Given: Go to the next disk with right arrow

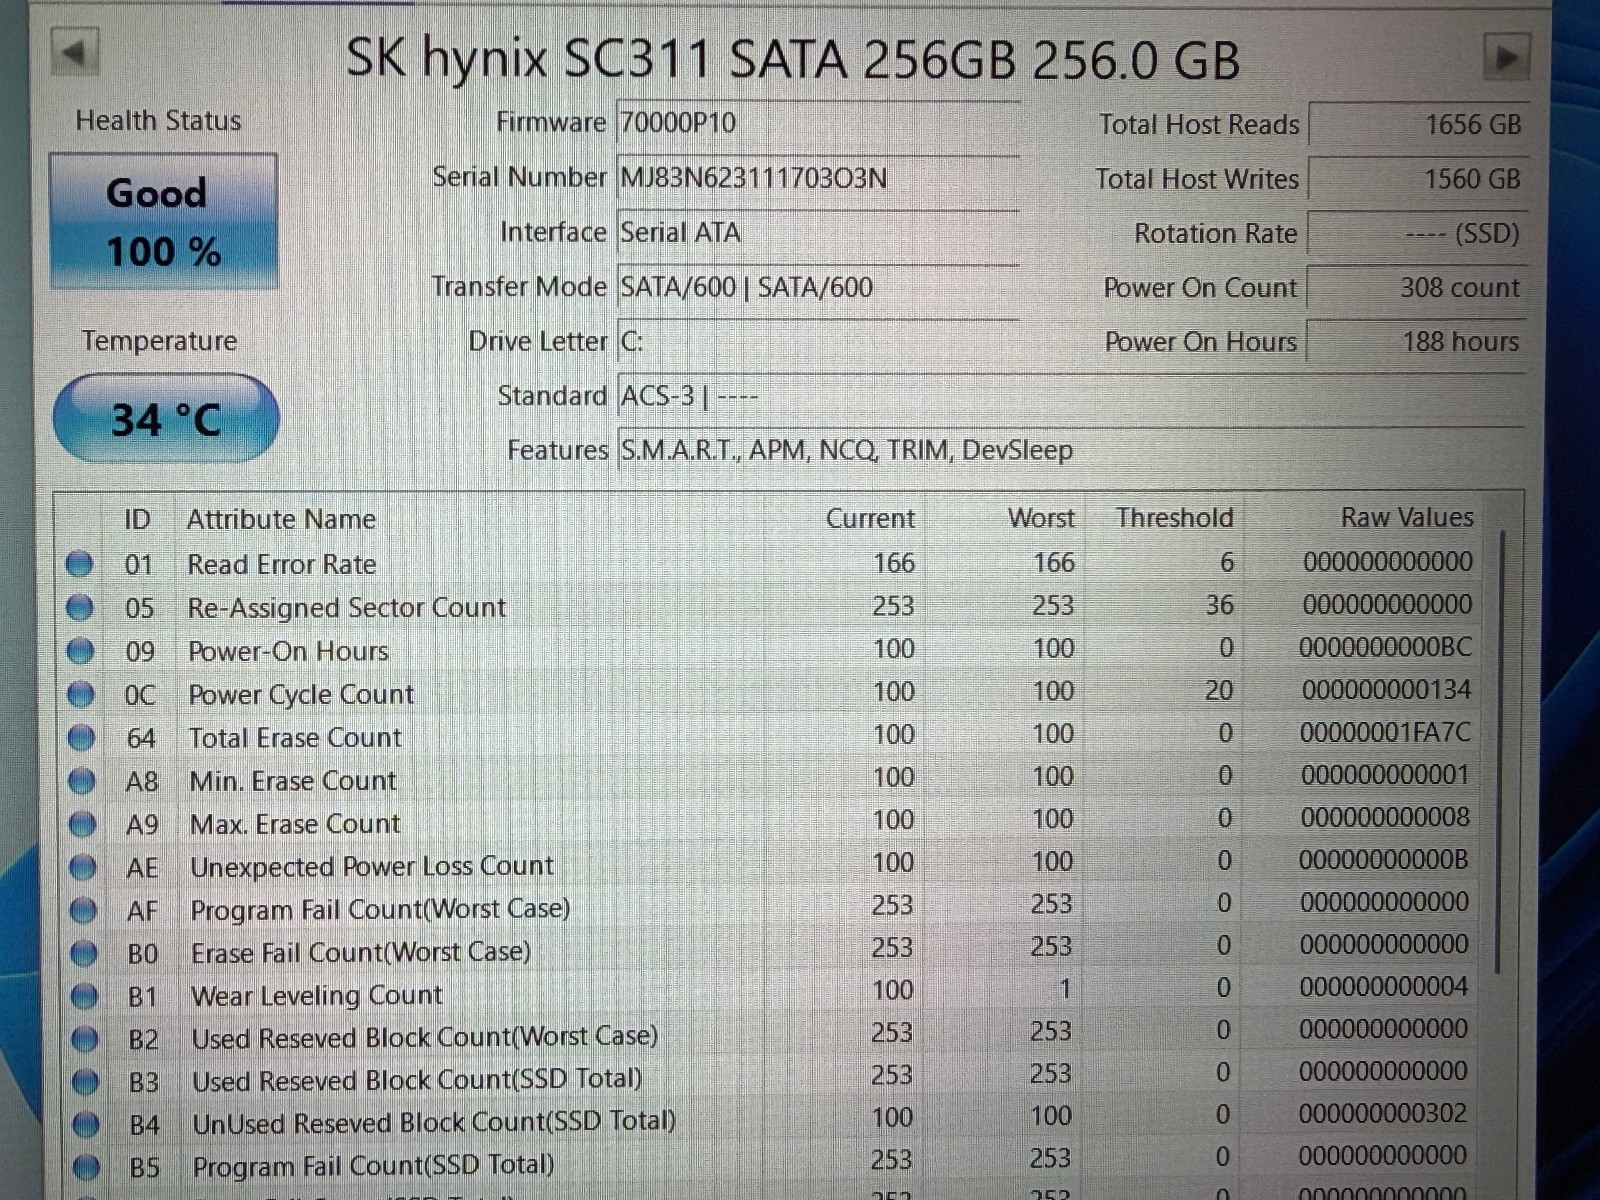Looking at the screenshot, I should point(1506,57).
